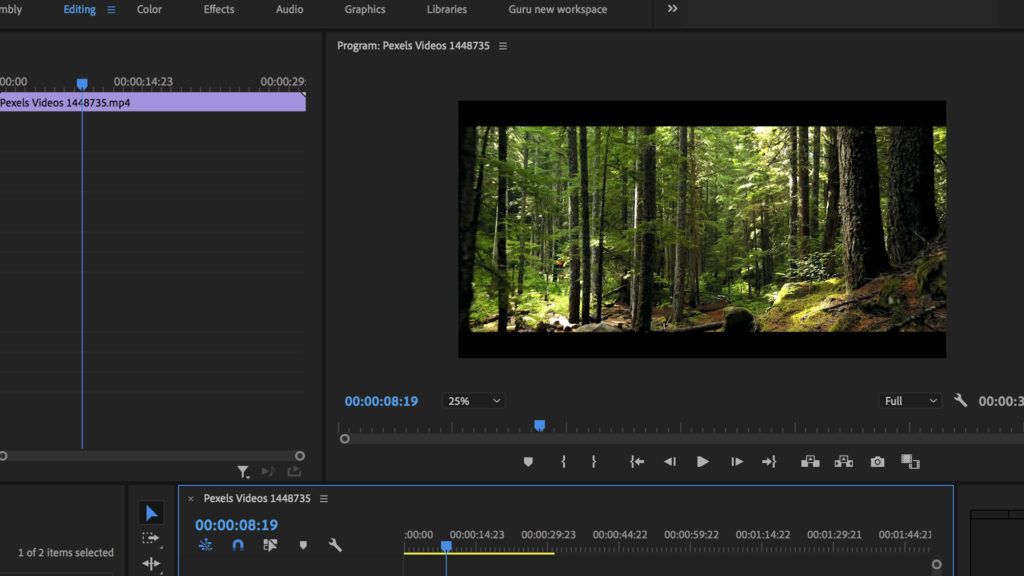Screen dimensions: 1024x576
Task: Click the Export Frame camera icon
Action: pyautogui.click(x=877, y=461)
